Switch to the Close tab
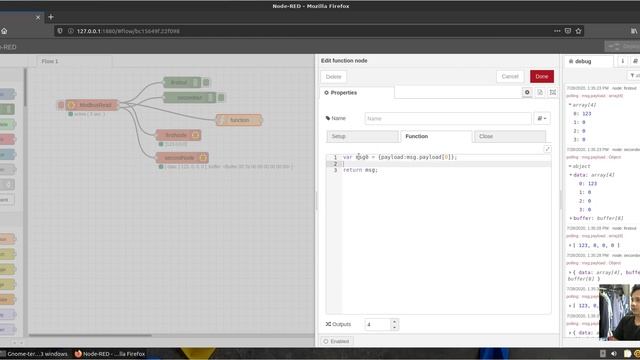640x360 pixels. pyautogui.click(x=509, y=136)
